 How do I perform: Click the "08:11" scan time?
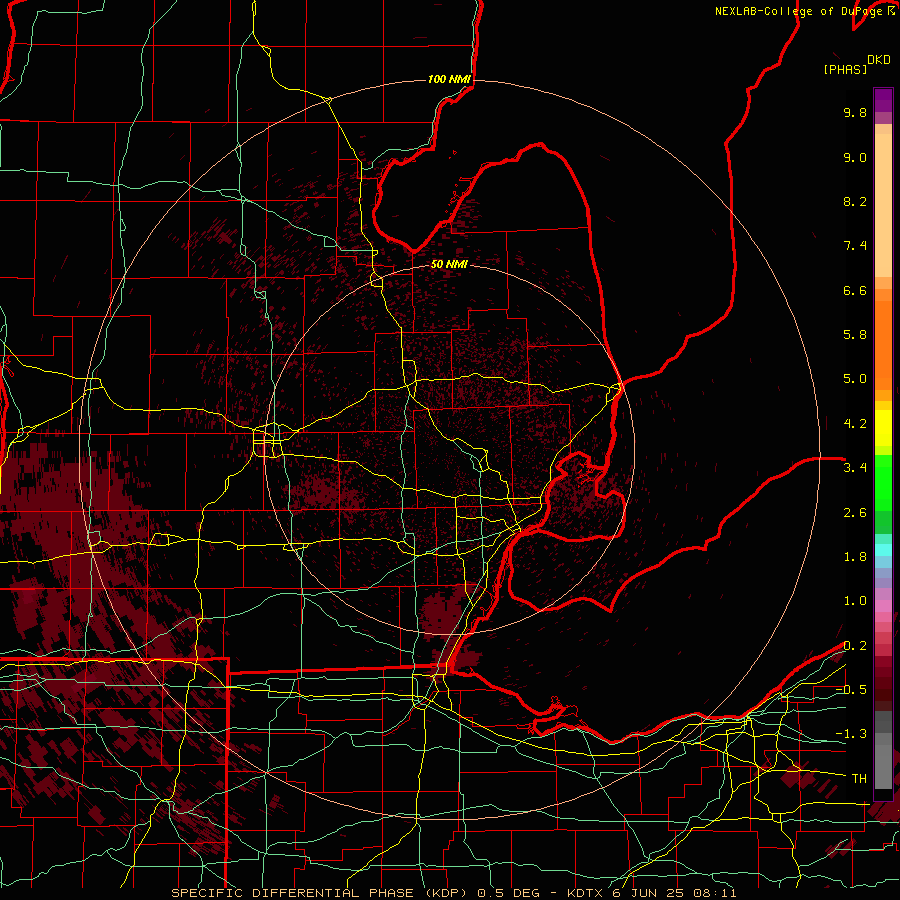coord(715,893)
